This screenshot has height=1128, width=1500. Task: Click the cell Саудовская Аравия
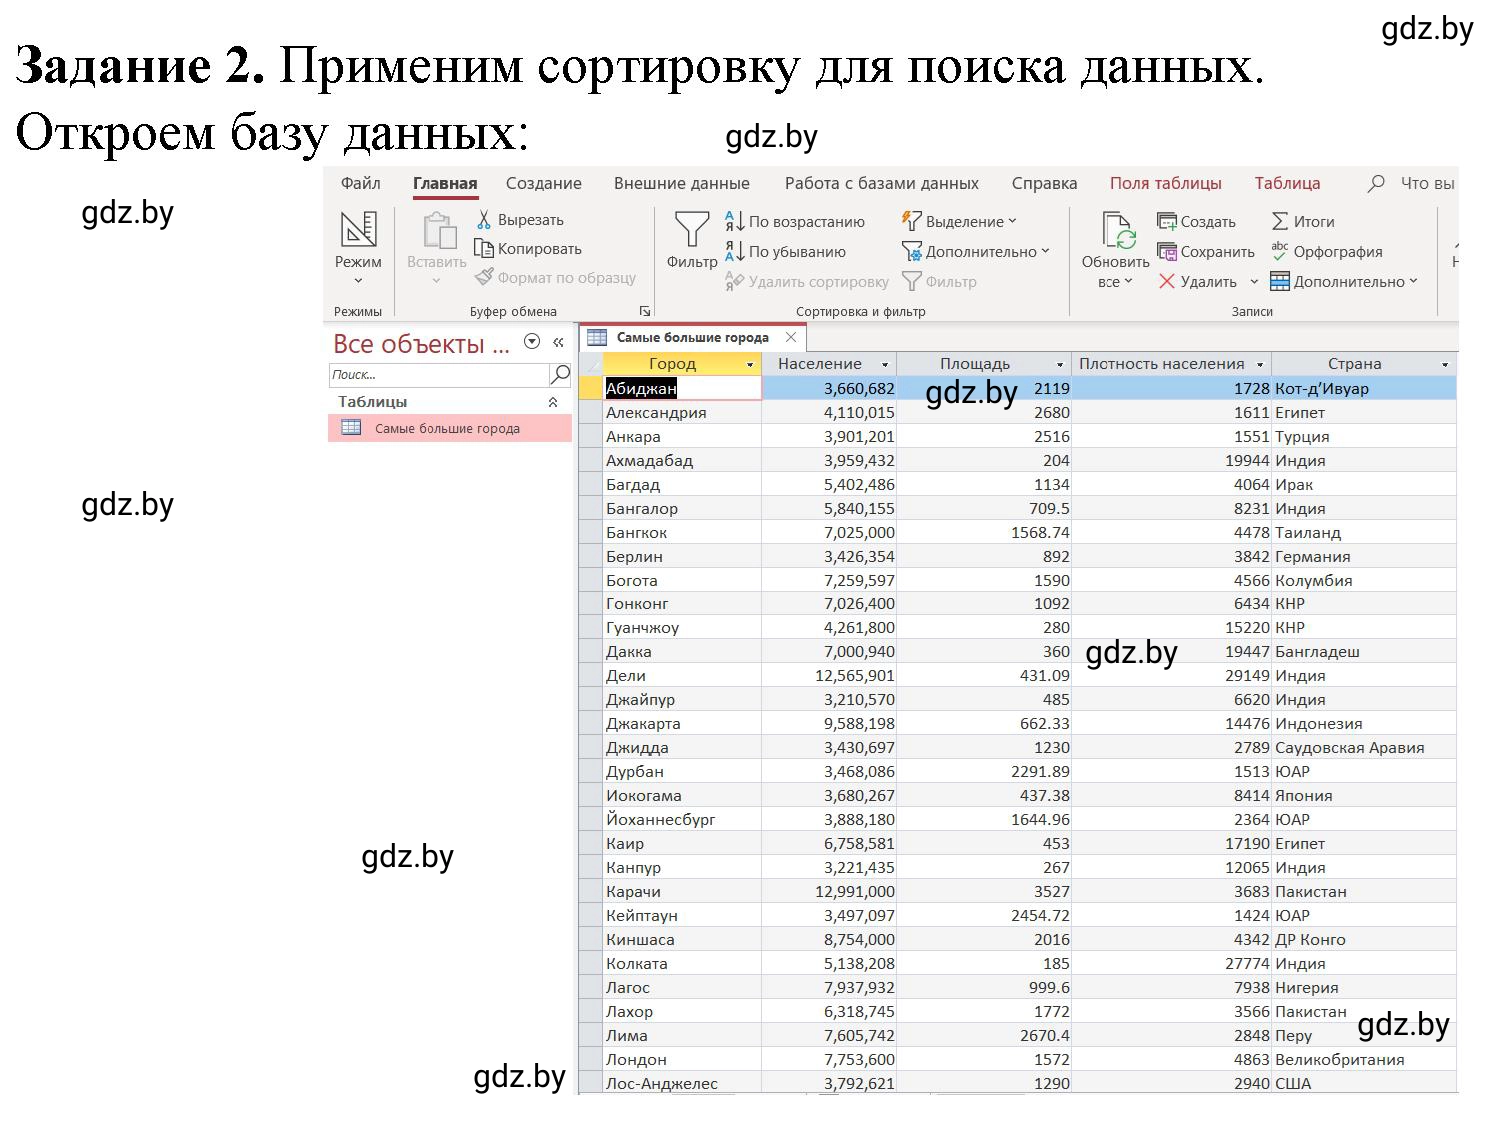[1364, 747]
